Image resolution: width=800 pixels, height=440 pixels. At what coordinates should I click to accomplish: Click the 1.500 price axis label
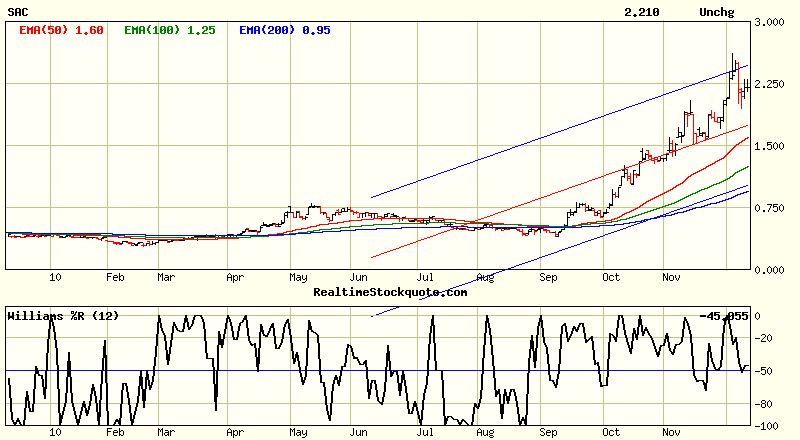pyautogui.click(x=774, y=146)
